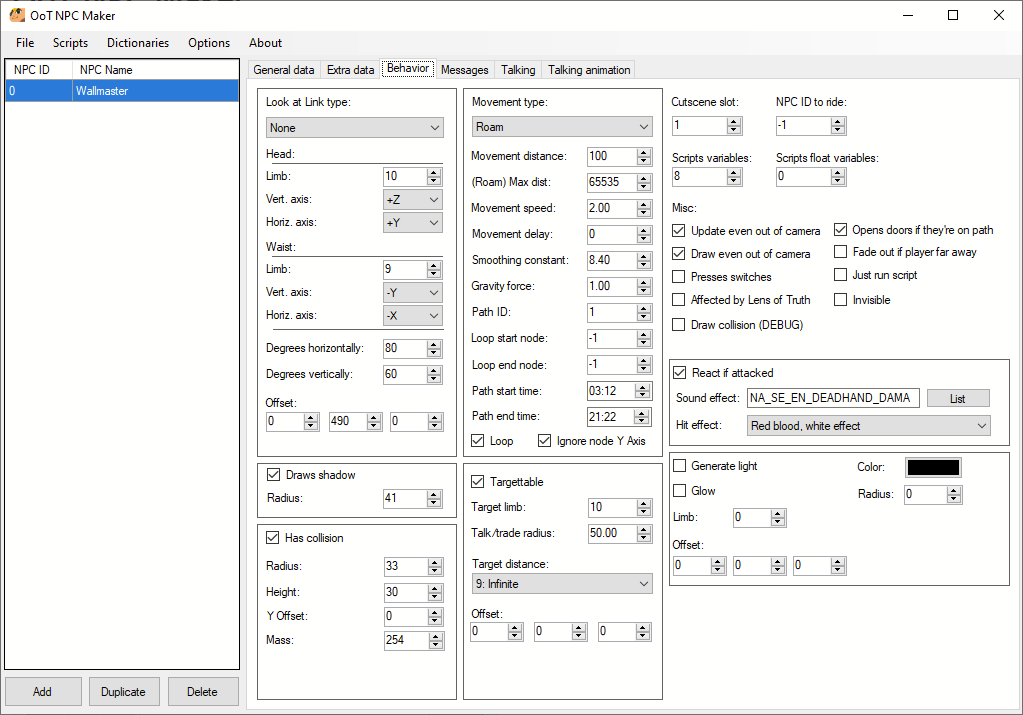
Task: Decrease the Shadow Radius spinner value
Action: coord(433,502)
